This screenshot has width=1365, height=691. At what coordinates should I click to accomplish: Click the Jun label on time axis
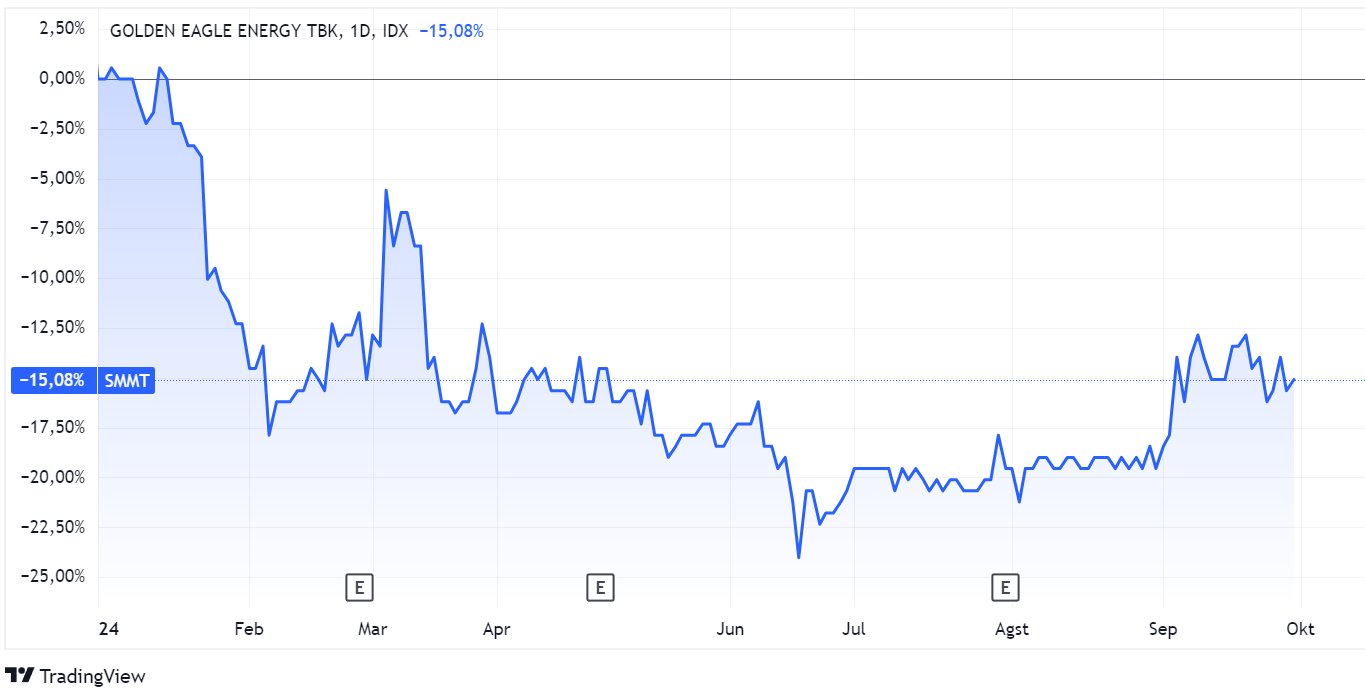tap(731, 629)
